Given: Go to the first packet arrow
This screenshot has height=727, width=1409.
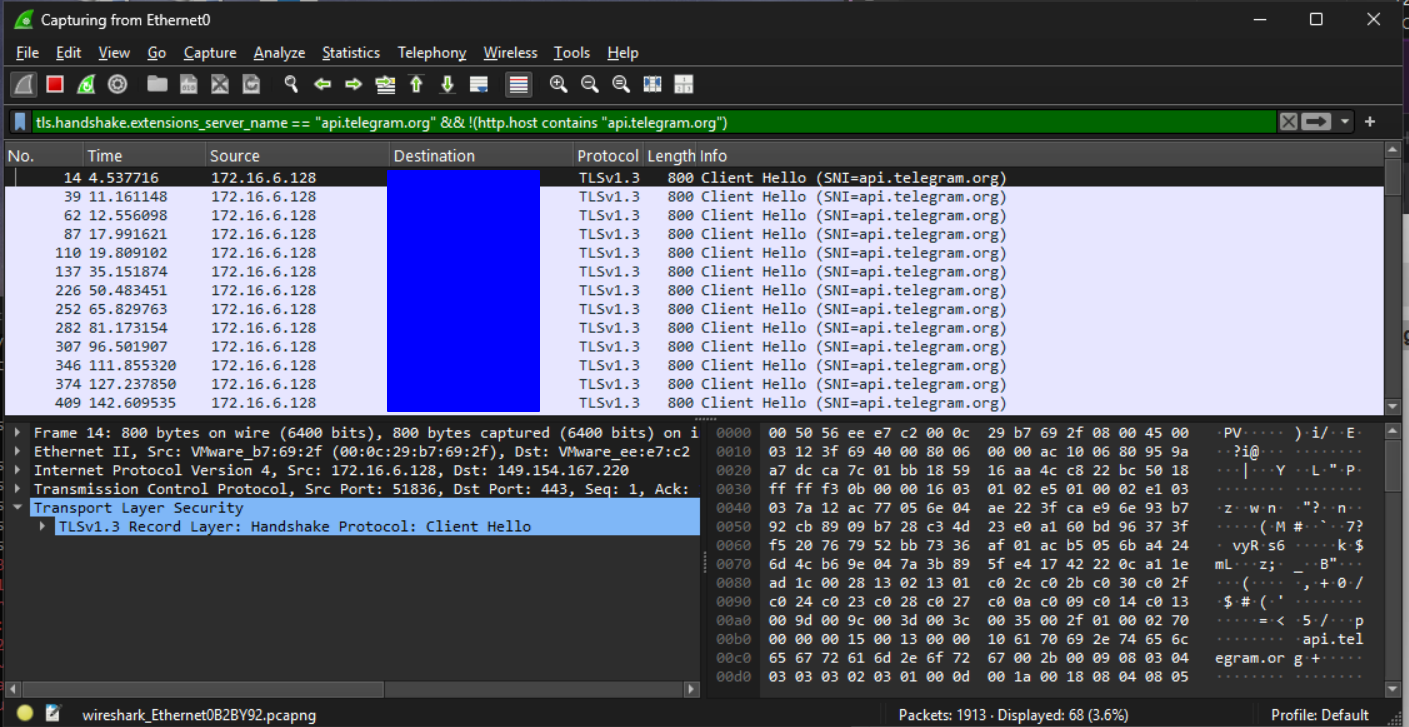Looking at the screenshot, I should pos(416,85).
